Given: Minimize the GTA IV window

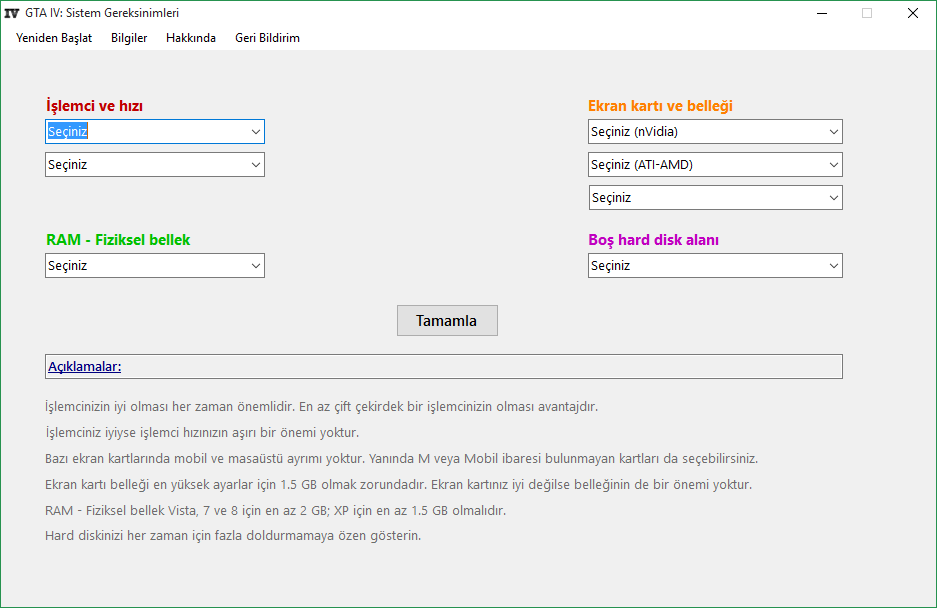Looking at the screenshot, I should click(822, 13).
